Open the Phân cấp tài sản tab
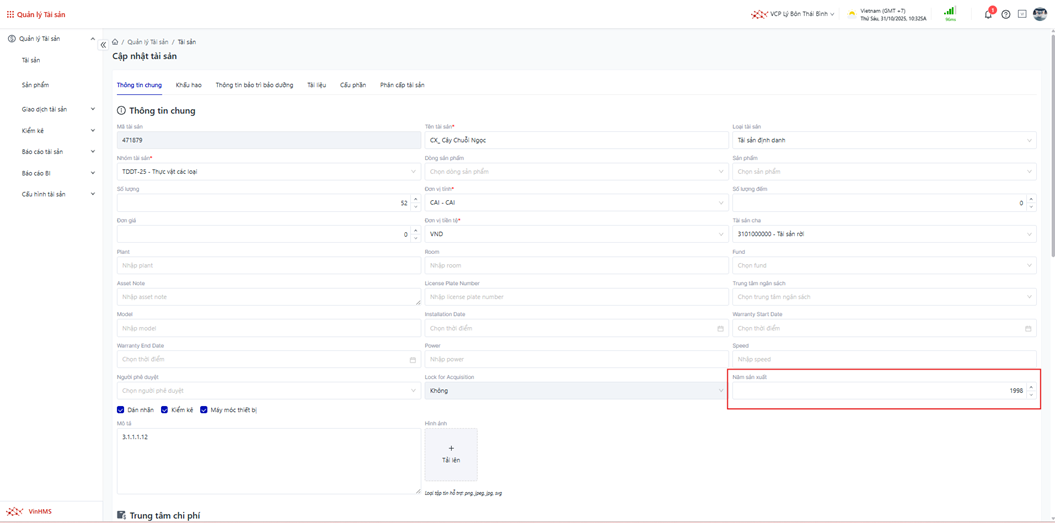This screenshot has height=523, width=1055. (x=402, y=85)
